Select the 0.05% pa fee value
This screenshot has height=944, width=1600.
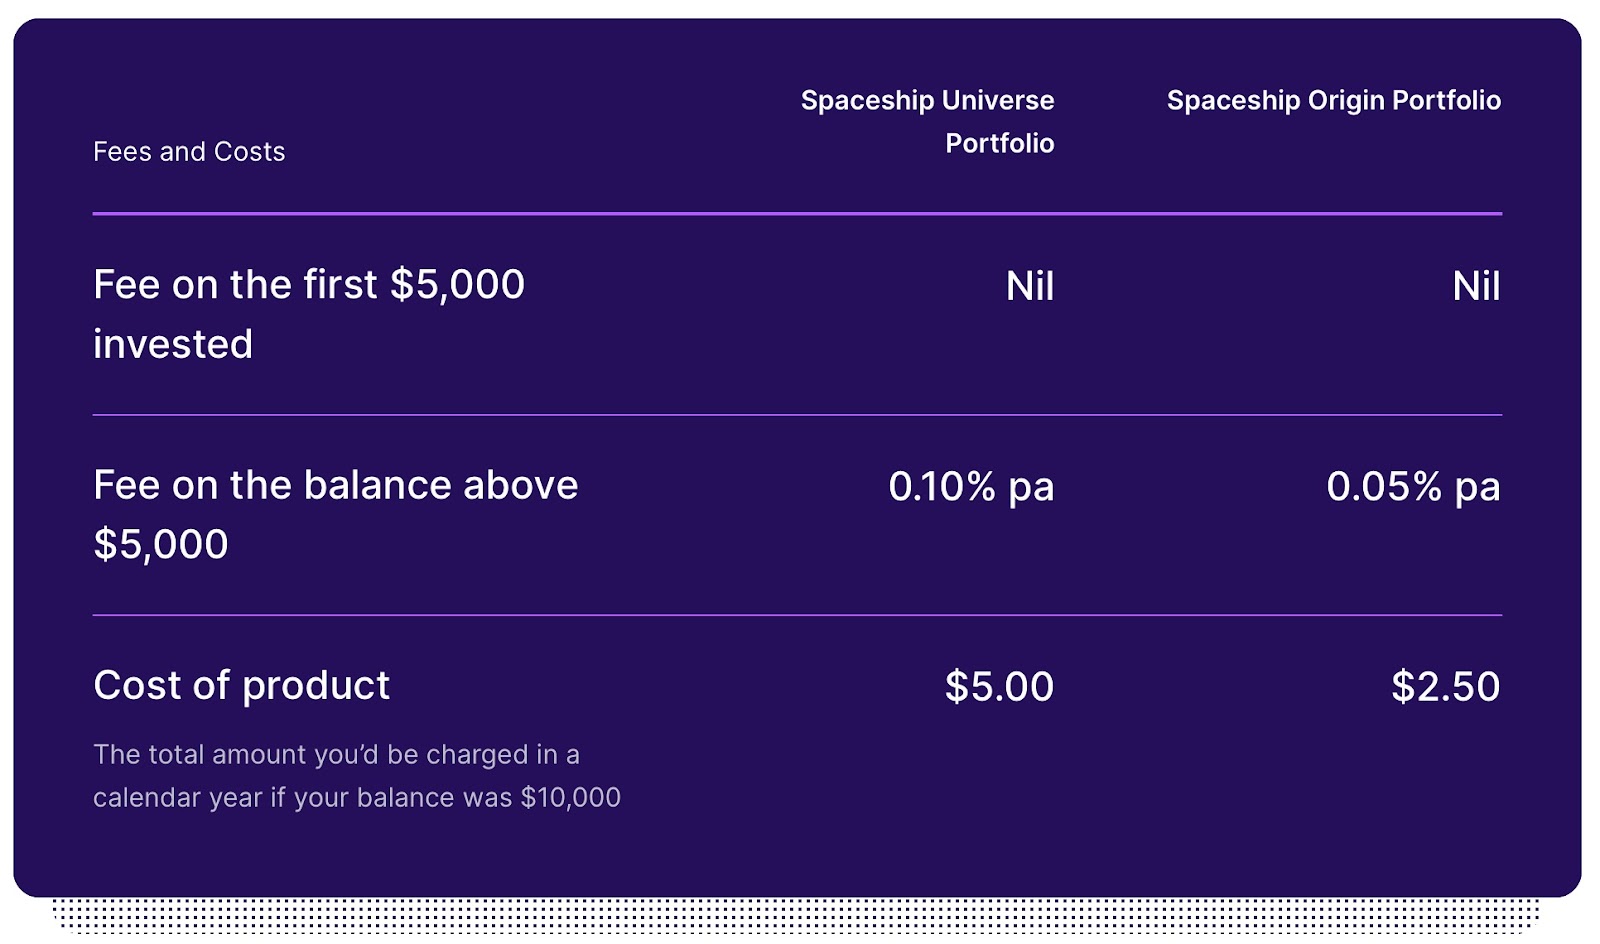point(1412,487)
